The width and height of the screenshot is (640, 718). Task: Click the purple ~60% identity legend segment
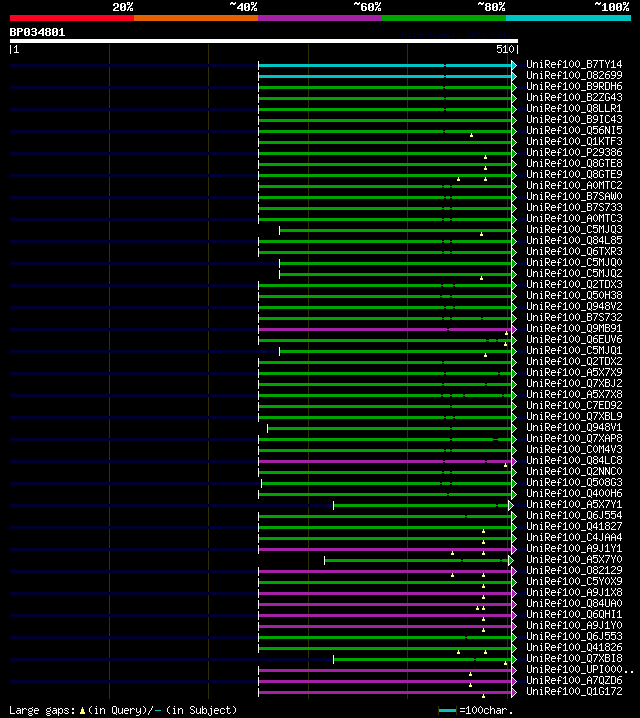320,18
